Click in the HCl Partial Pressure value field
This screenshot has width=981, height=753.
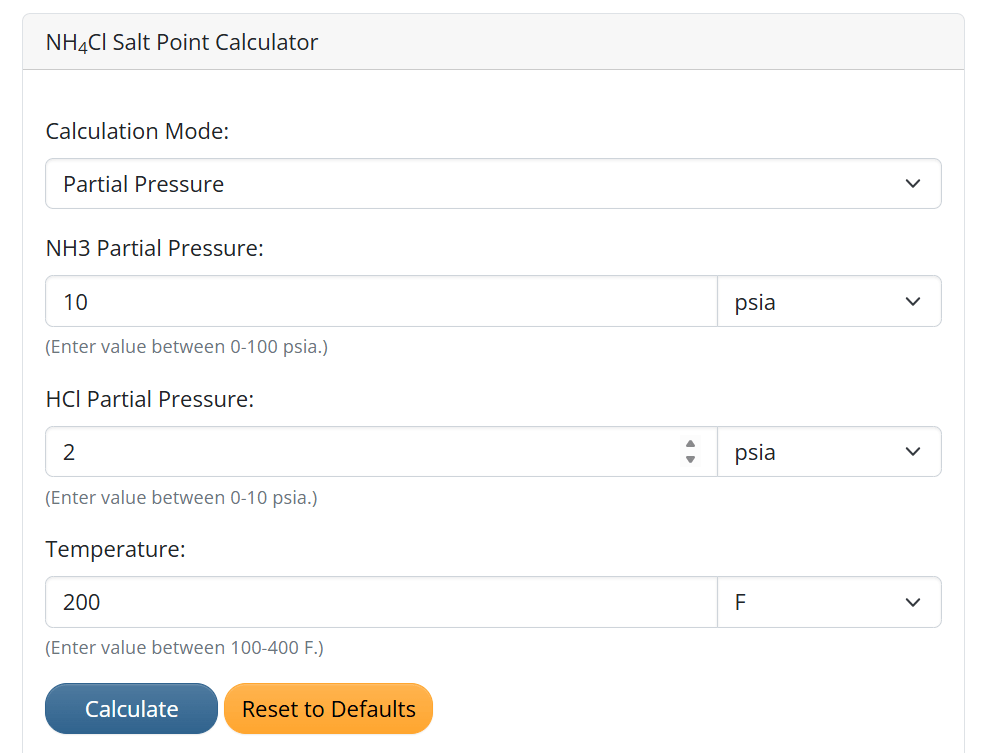tap(360, 452)
